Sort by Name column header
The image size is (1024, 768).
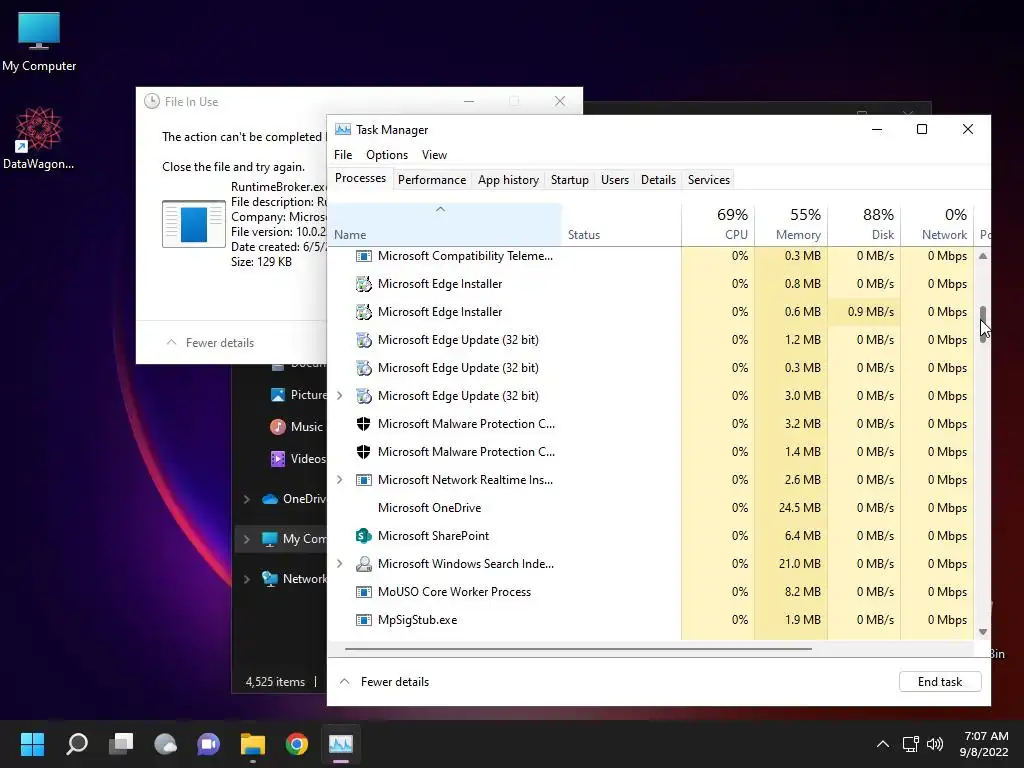[446, 224]
